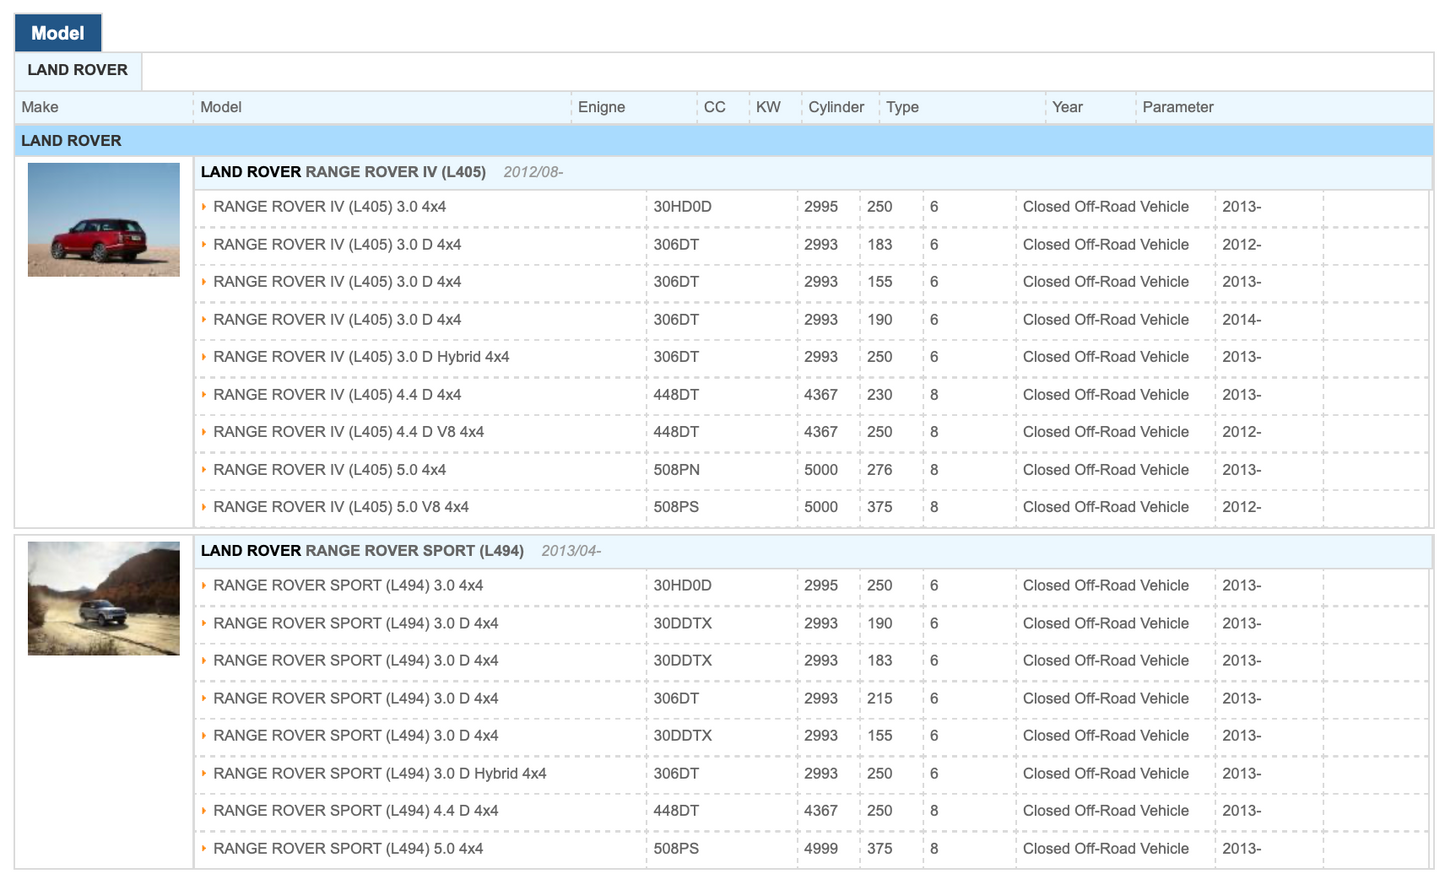Click the red Range Rover IV thumbnail

(104, 220)
